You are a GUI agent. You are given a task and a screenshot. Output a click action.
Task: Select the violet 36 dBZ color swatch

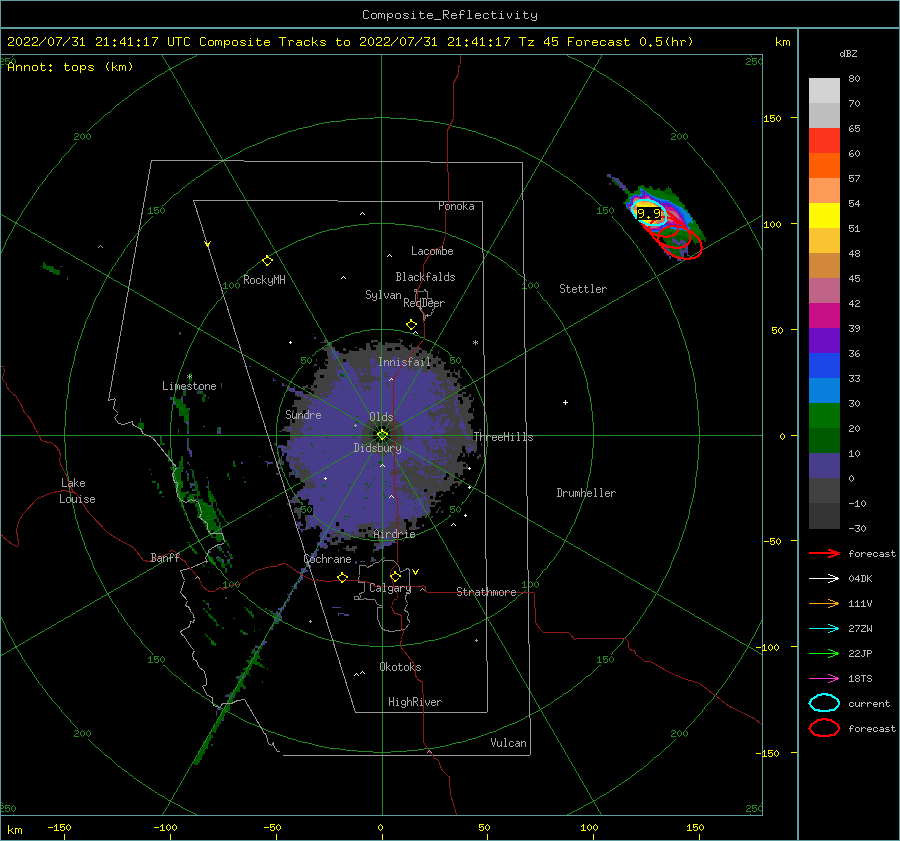(824, 341)
